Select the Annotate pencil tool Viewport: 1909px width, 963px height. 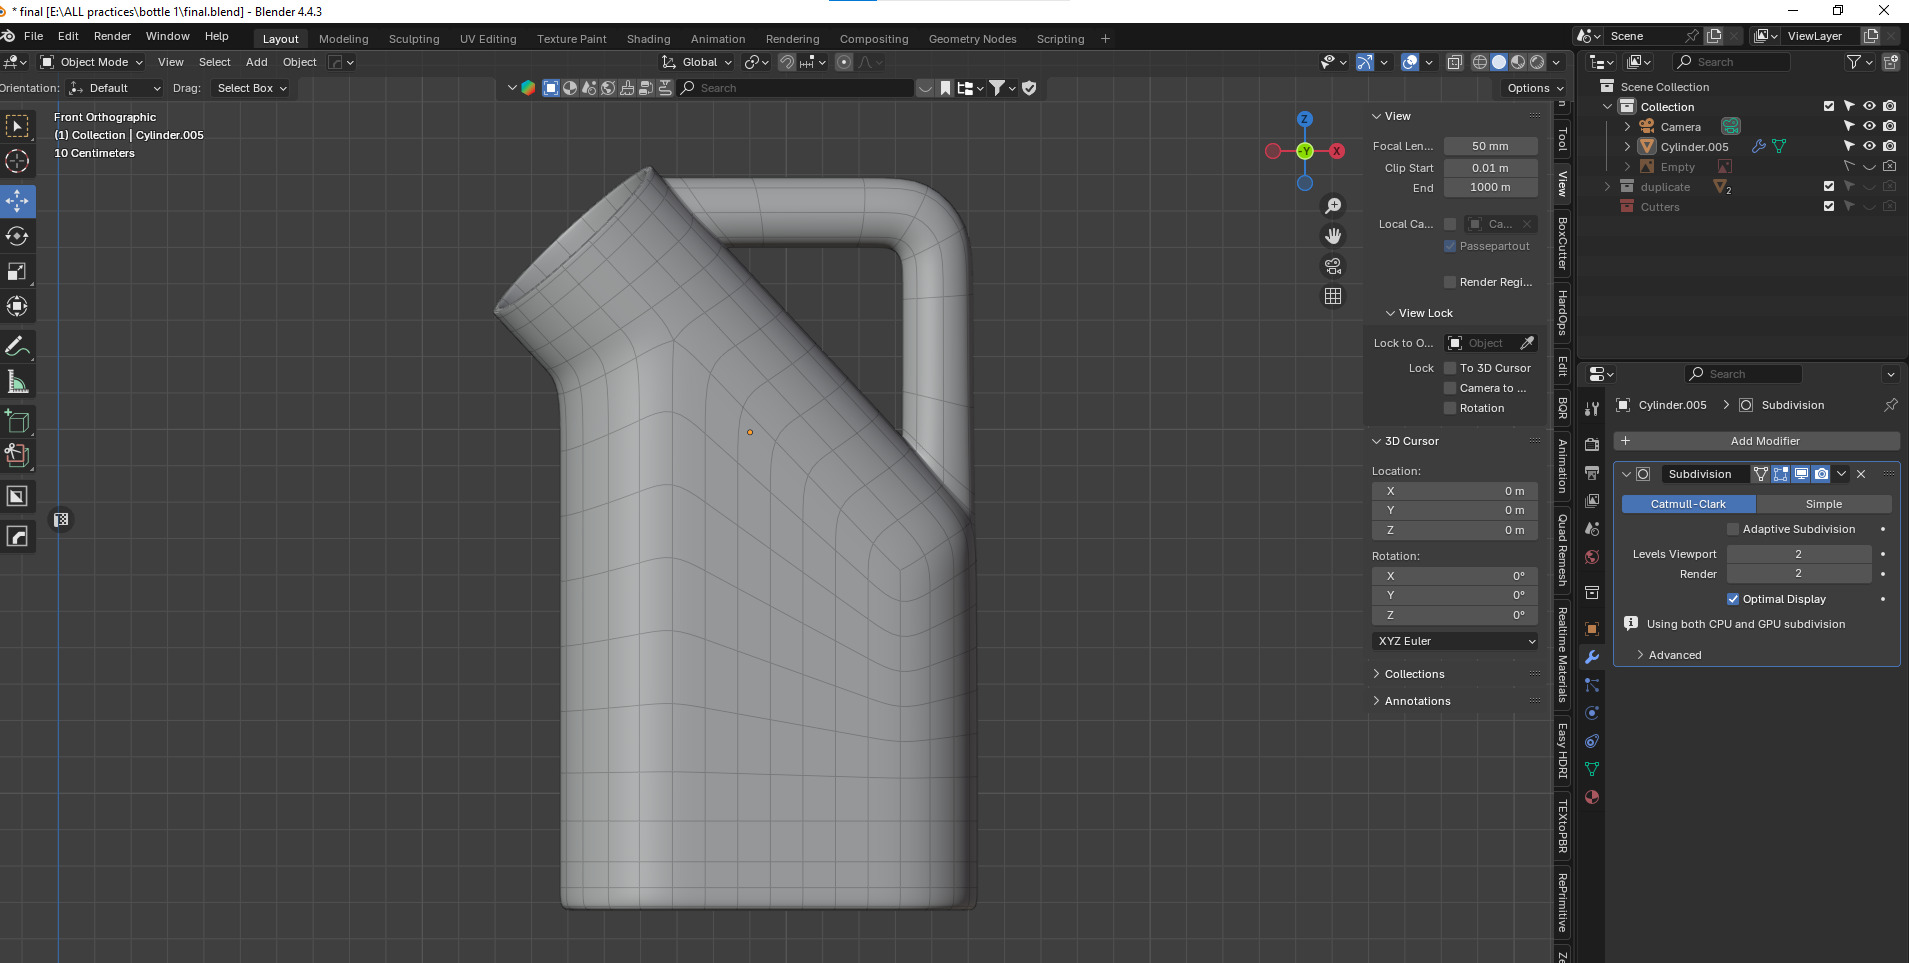[x=17, y=346]
